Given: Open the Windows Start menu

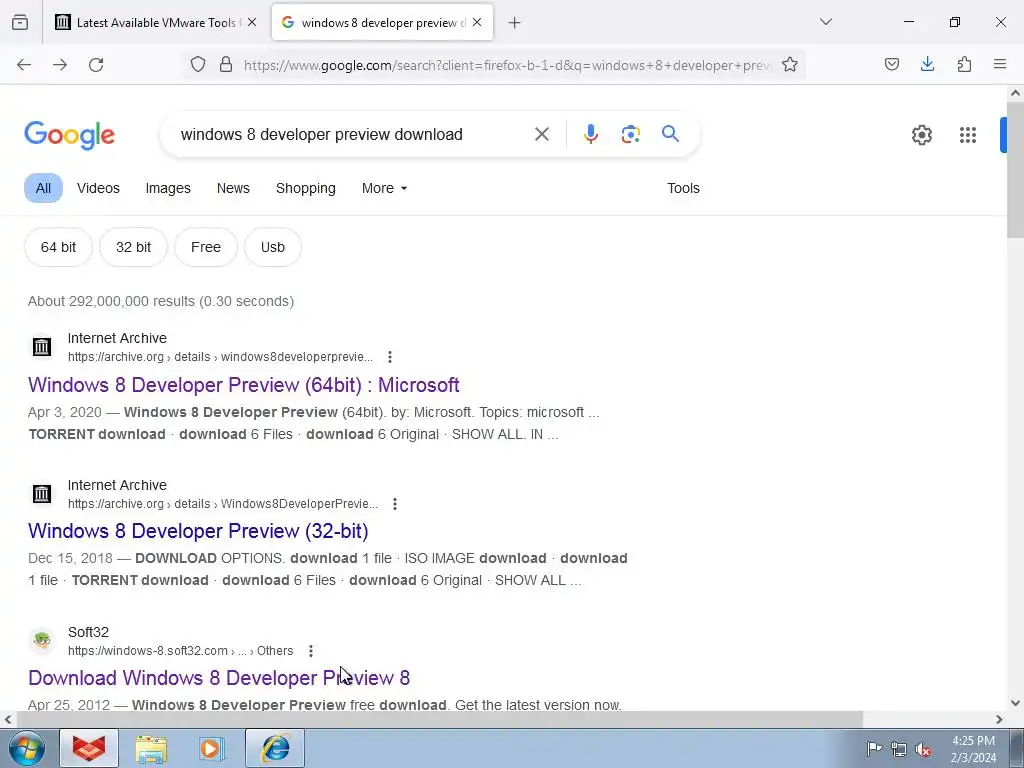Looking at the screenshot, I should click(x=27, y=748).
